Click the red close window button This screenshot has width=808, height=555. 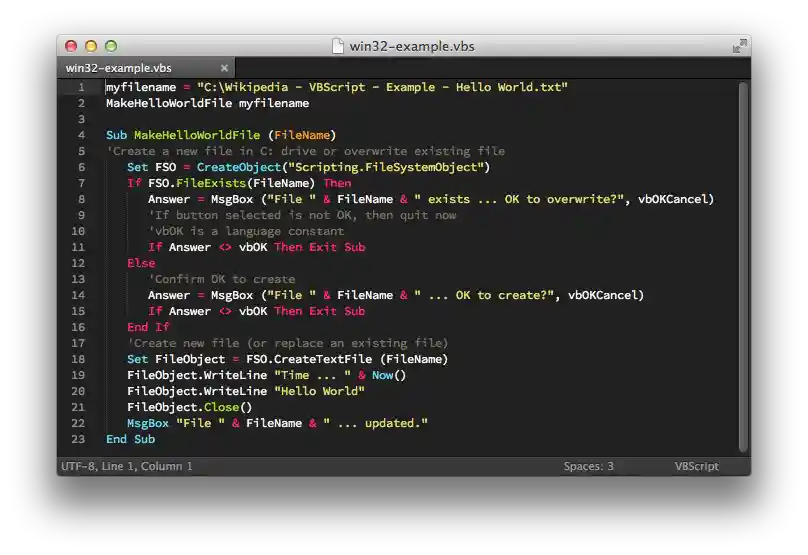pyautogui.click(x=71, y=46)
